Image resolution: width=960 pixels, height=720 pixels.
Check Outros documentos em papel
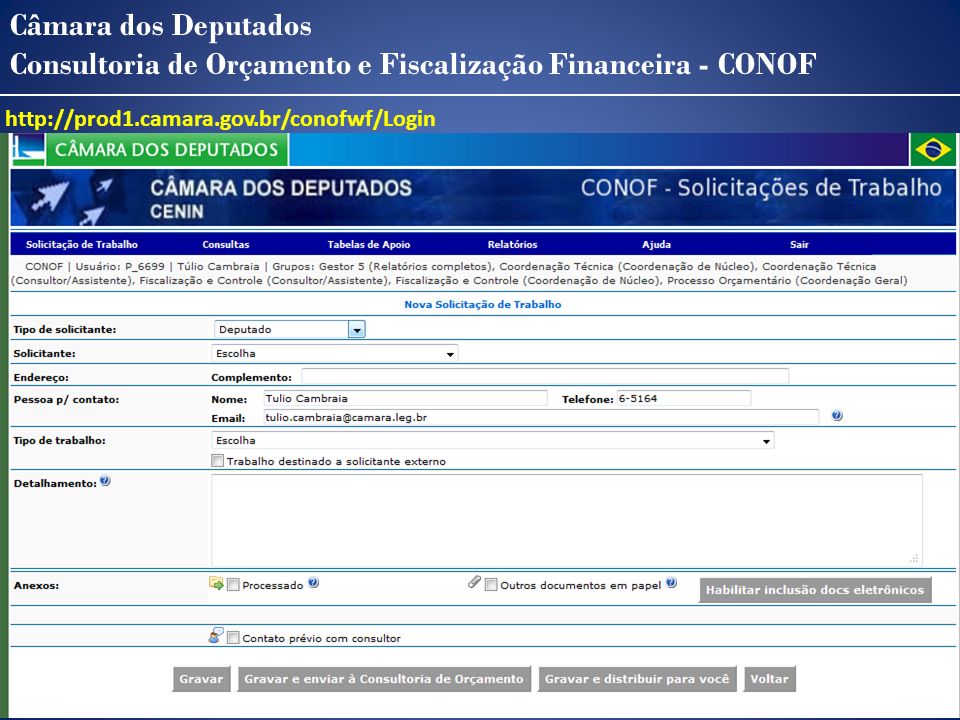(490, 585)
